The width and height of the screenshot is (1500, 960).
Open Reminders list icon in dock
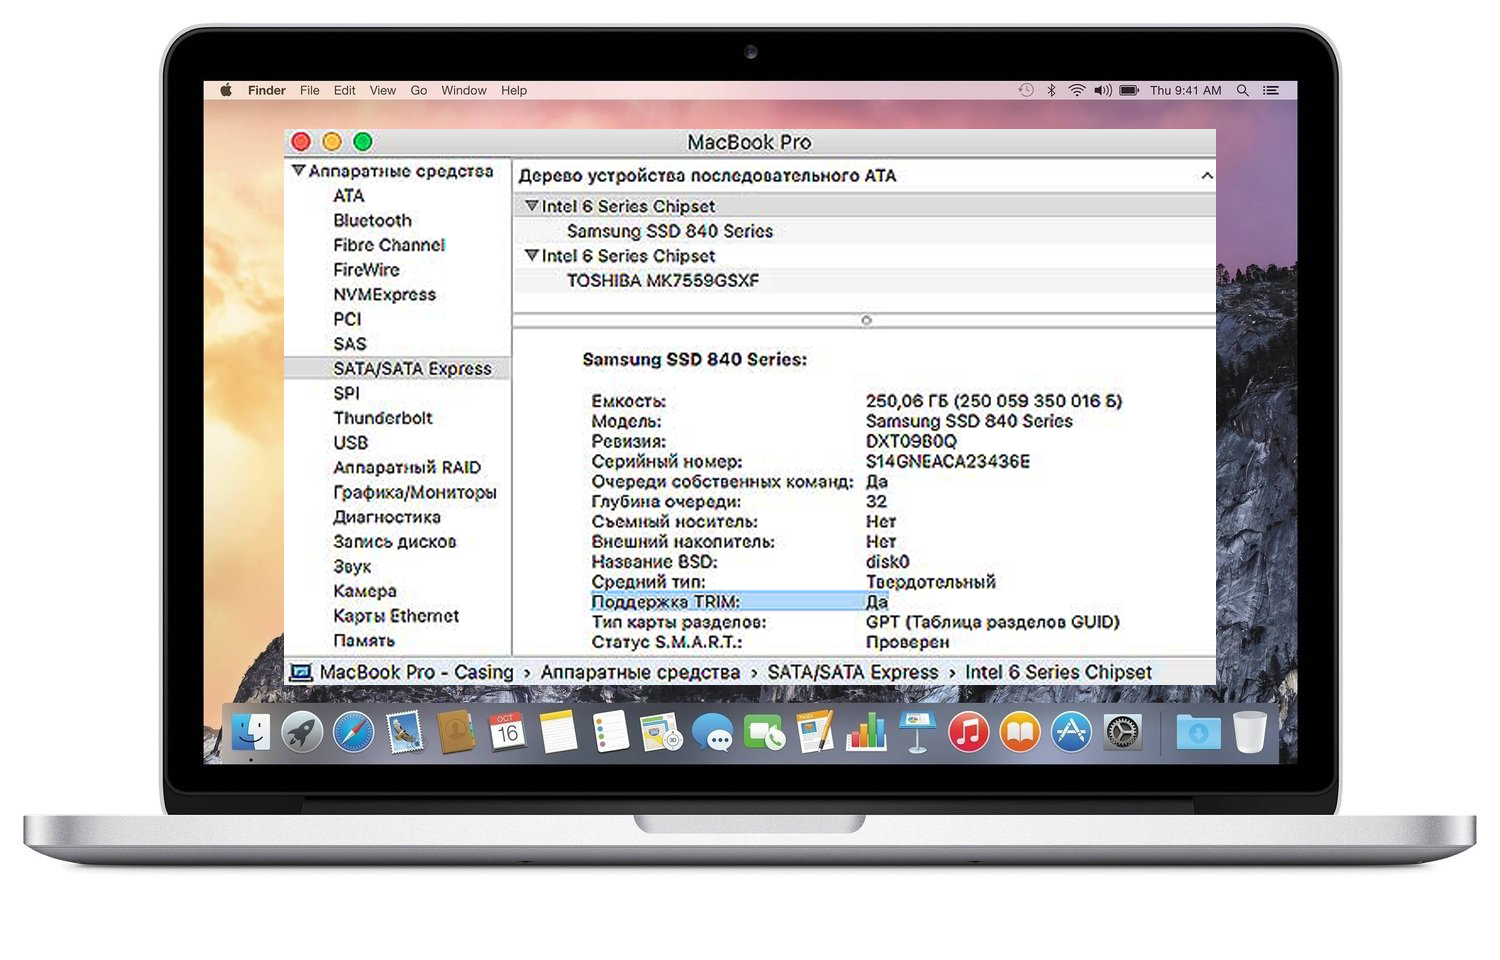[x=610, y=733]
